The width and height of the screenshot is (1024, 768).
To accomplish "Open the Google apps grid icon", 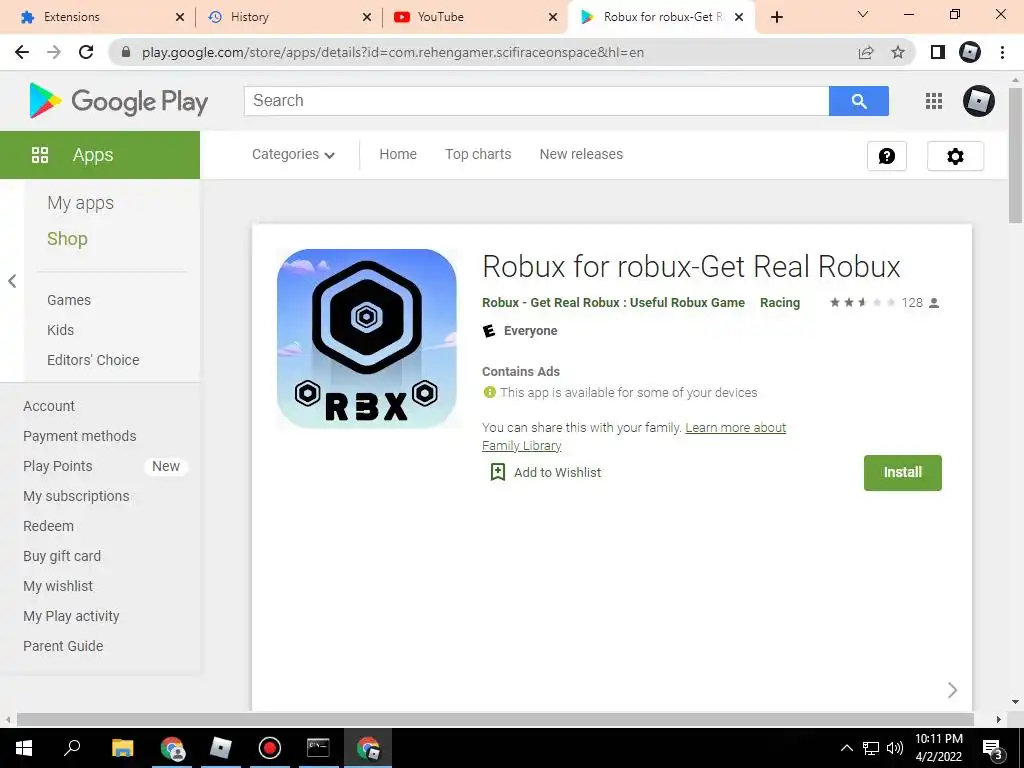I will tap(934, 101).
